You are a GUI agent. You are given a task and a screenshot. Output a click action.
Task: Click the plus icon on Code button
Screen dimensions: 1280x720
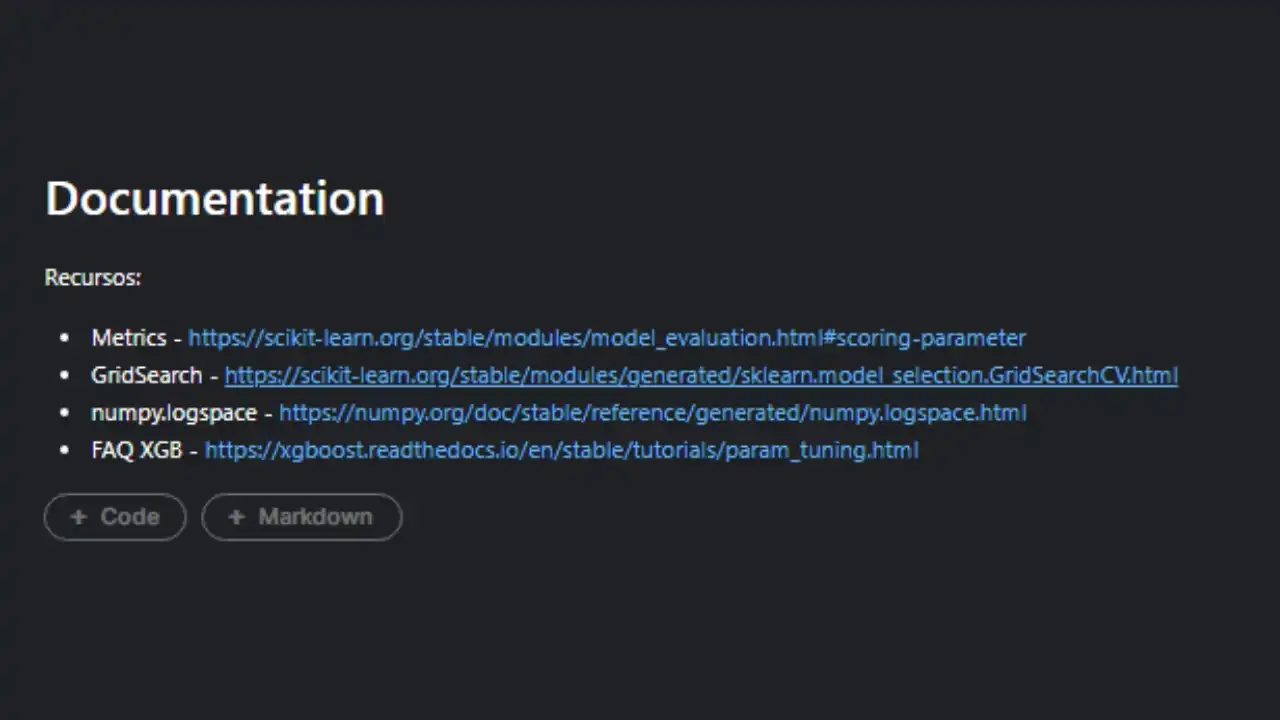[78, 517]
